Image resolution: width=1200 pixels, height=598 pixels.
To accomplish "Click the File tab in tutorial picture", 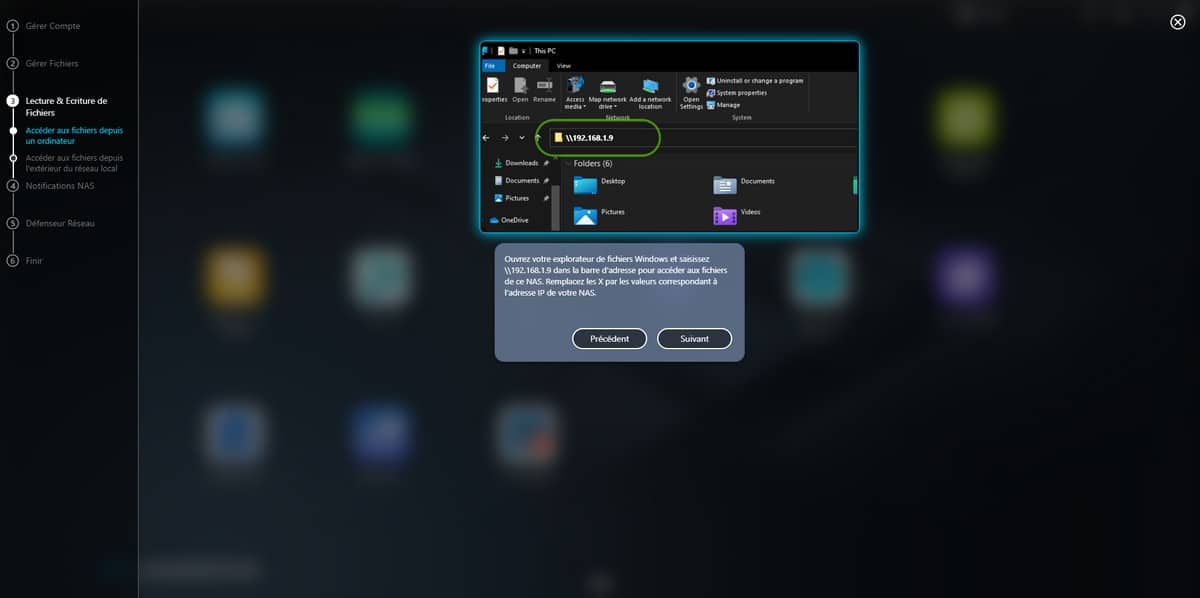I will tap(491, 66).
